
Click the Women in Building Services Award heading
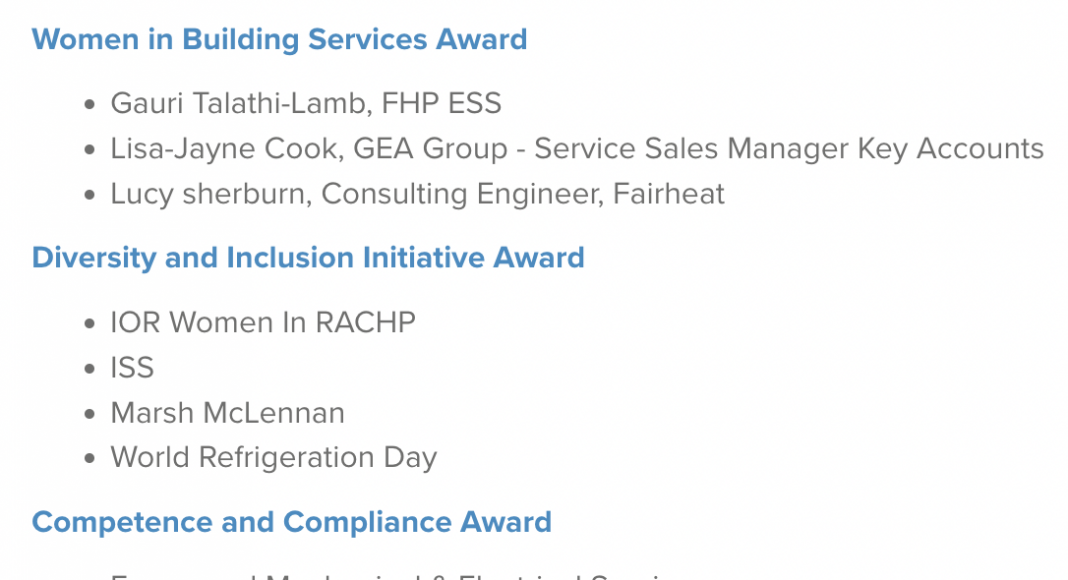(279, 40)
